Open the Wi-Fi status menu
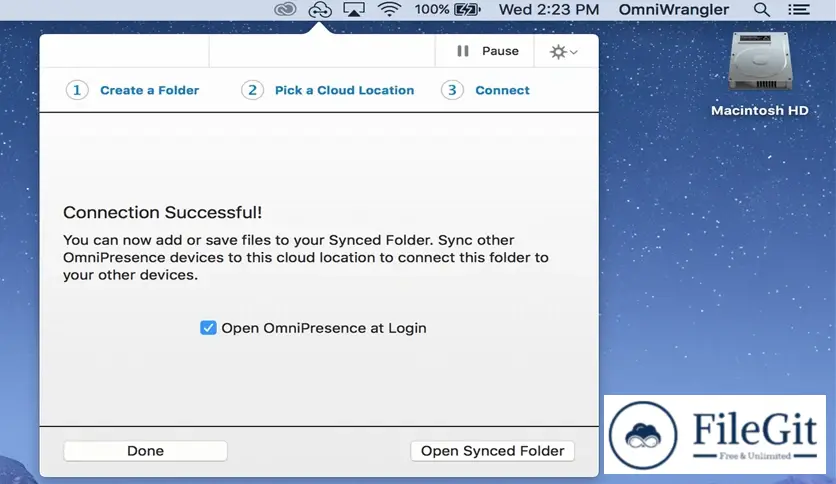This screenshot has width=836, height=484. tap(389, 10)
